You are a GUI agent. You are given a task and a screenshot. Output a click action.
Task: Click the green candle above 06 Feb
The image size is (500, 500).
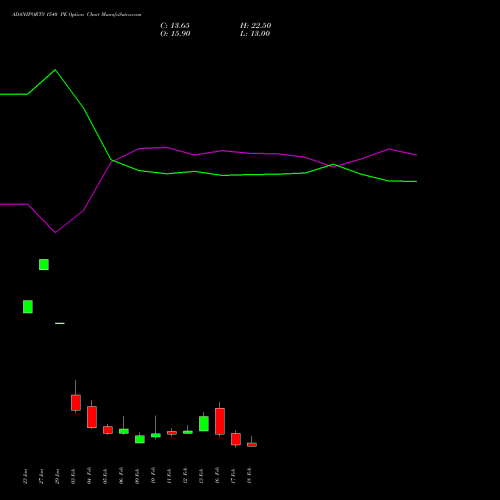pos(124,431)
